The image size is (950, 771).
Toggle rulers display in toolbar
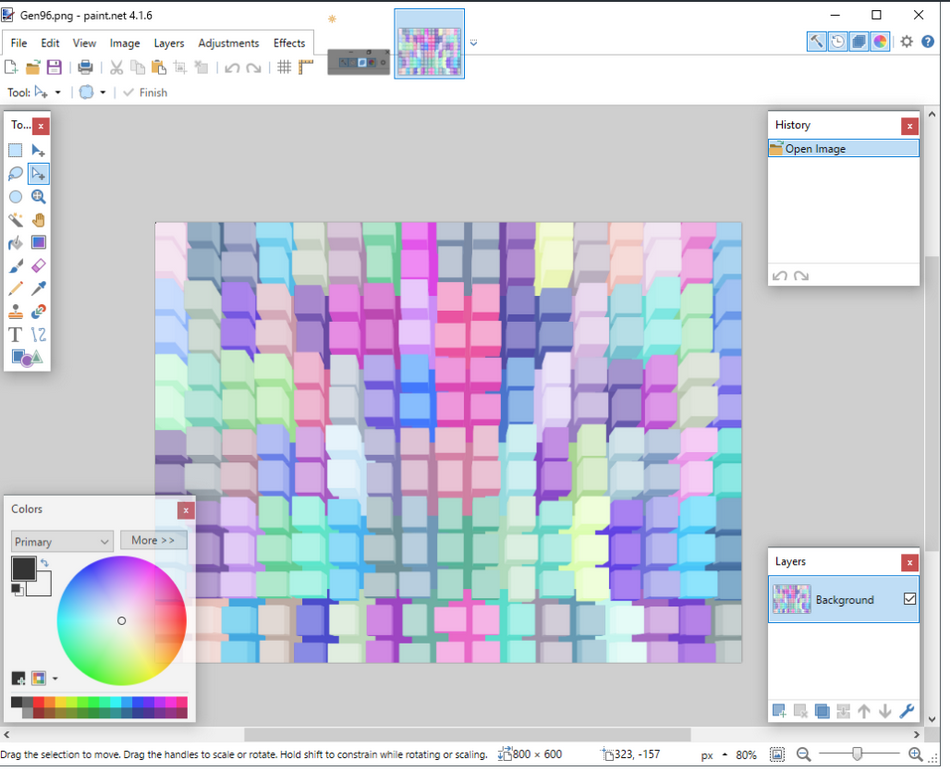click(306, 67)
